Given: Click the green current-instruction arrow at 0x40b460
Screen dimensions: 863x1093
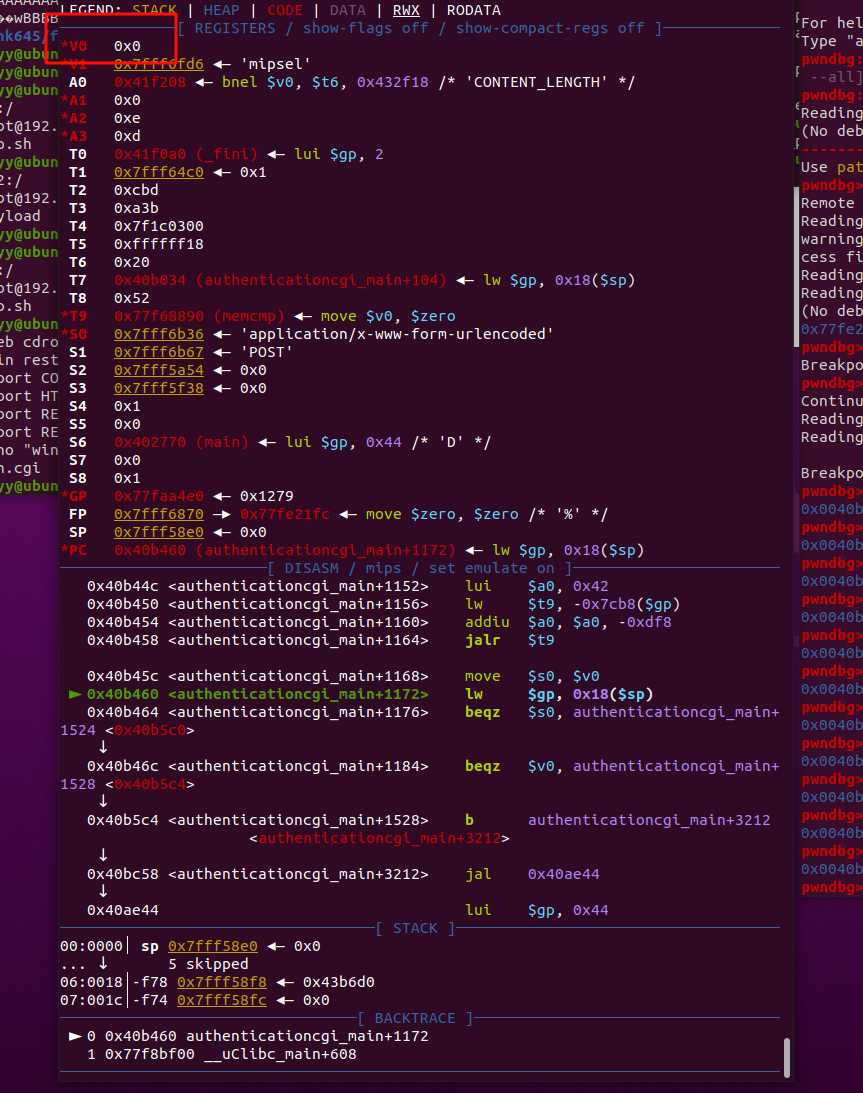Looking at the screenshot, I should point(75,695).
